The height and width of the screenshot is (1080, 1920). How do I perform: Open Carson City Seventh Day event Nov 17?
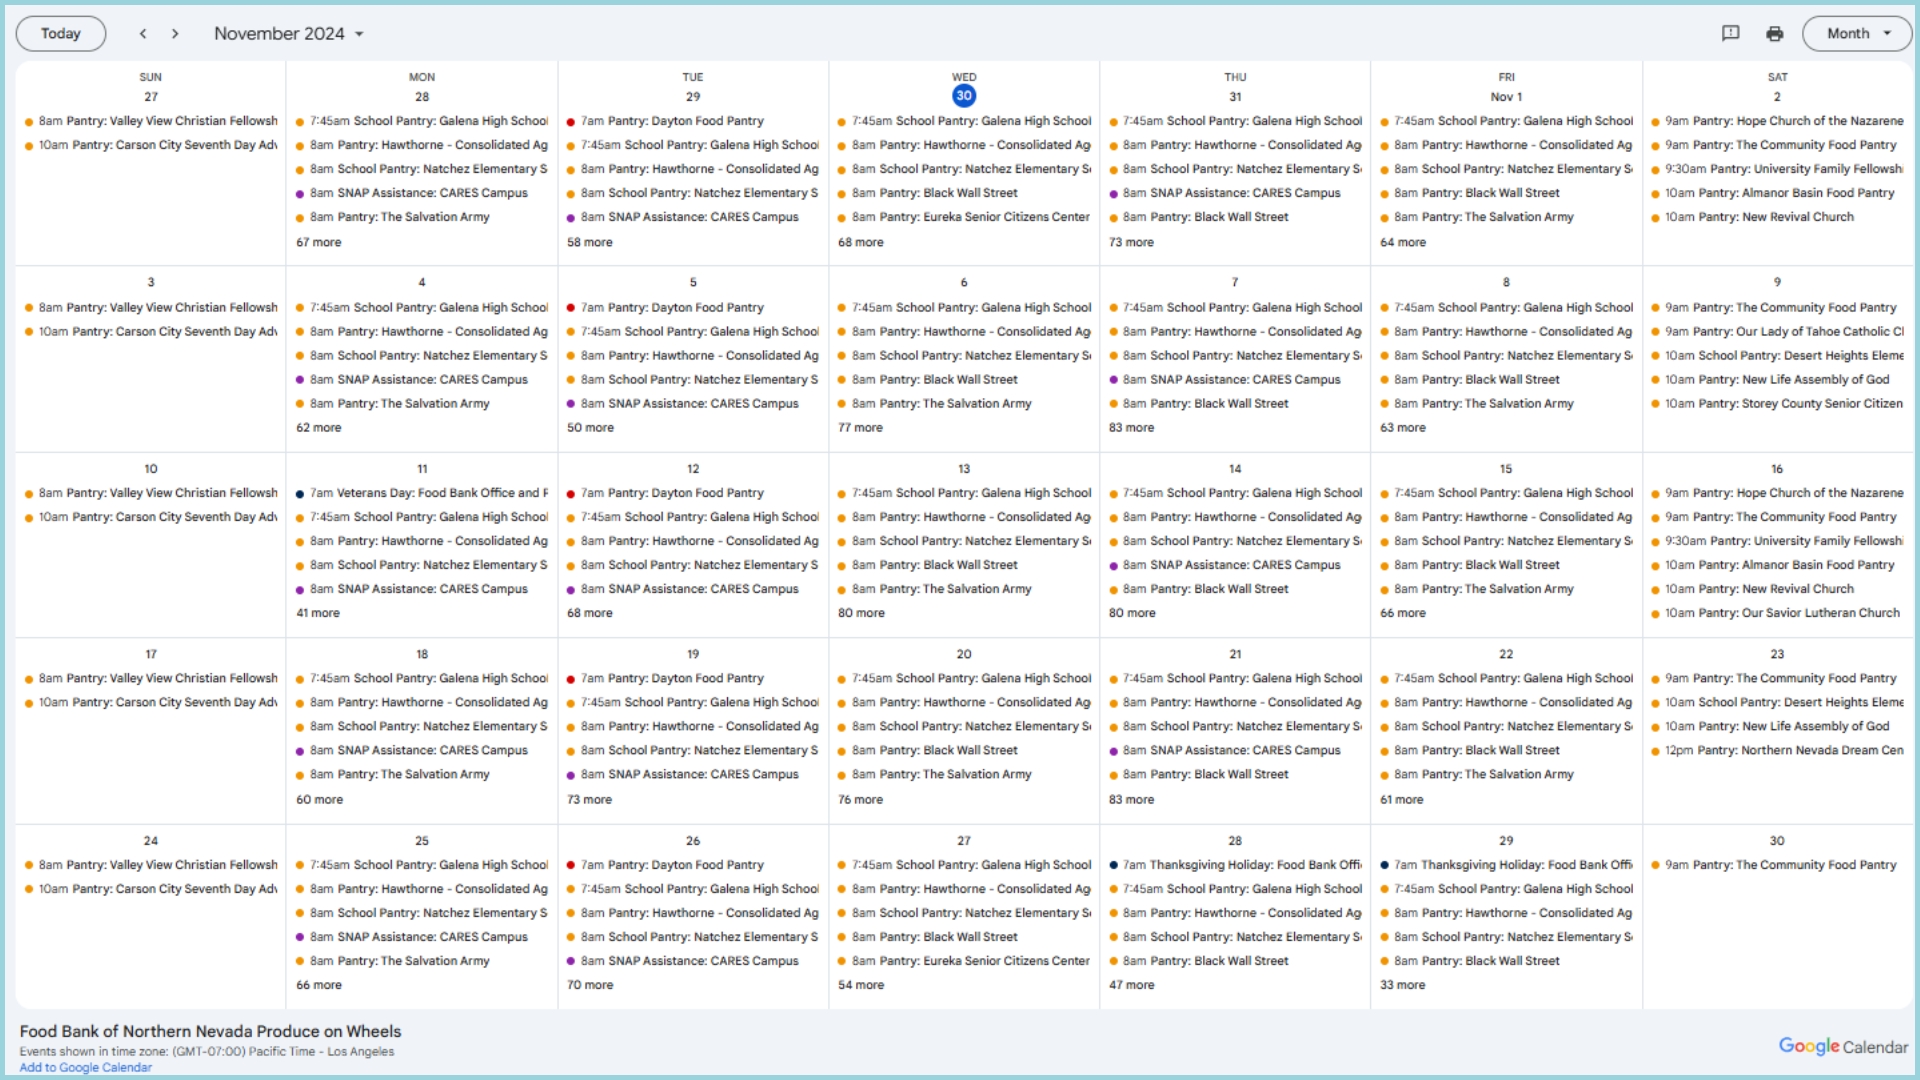(151, 702)
